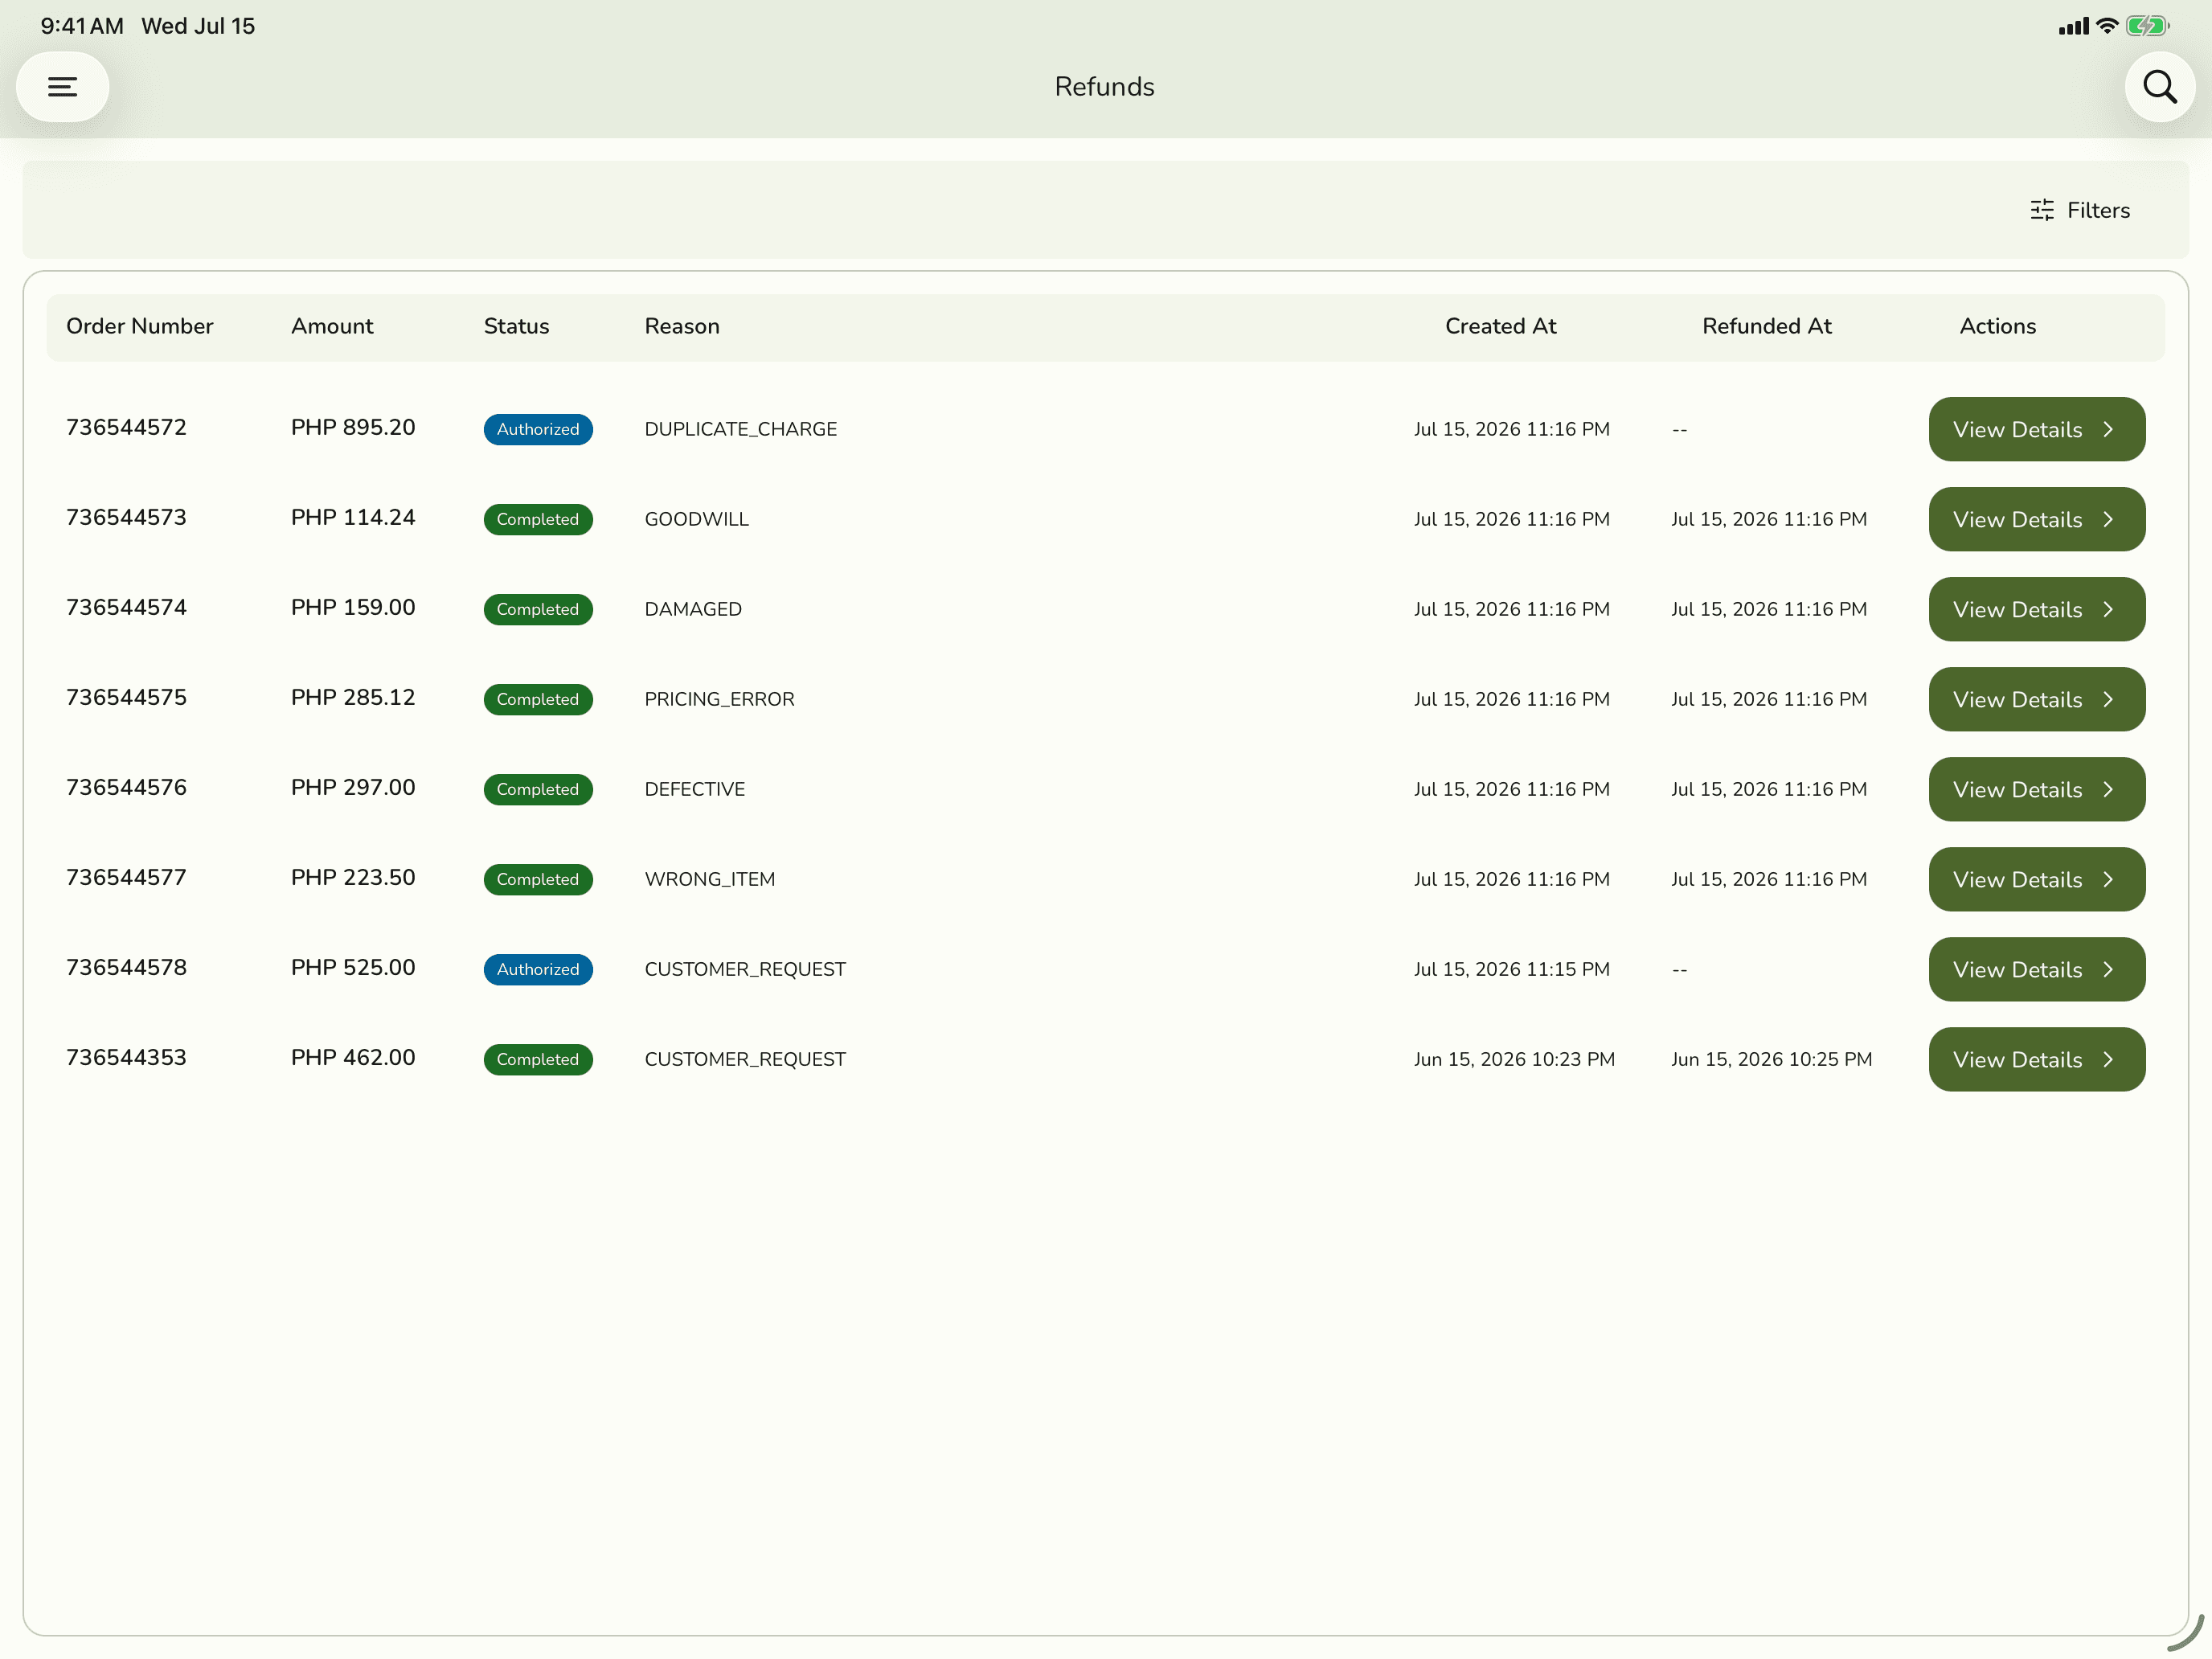Click the Refunded At column header
This screenshot has width=2212, height=1659.
pos(1767,326)
